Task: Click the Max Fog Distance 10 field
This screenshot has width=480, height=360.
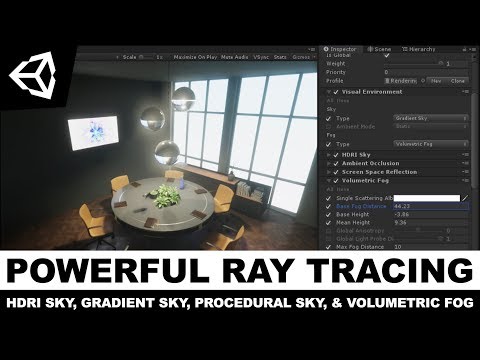Action: point(431,247)
